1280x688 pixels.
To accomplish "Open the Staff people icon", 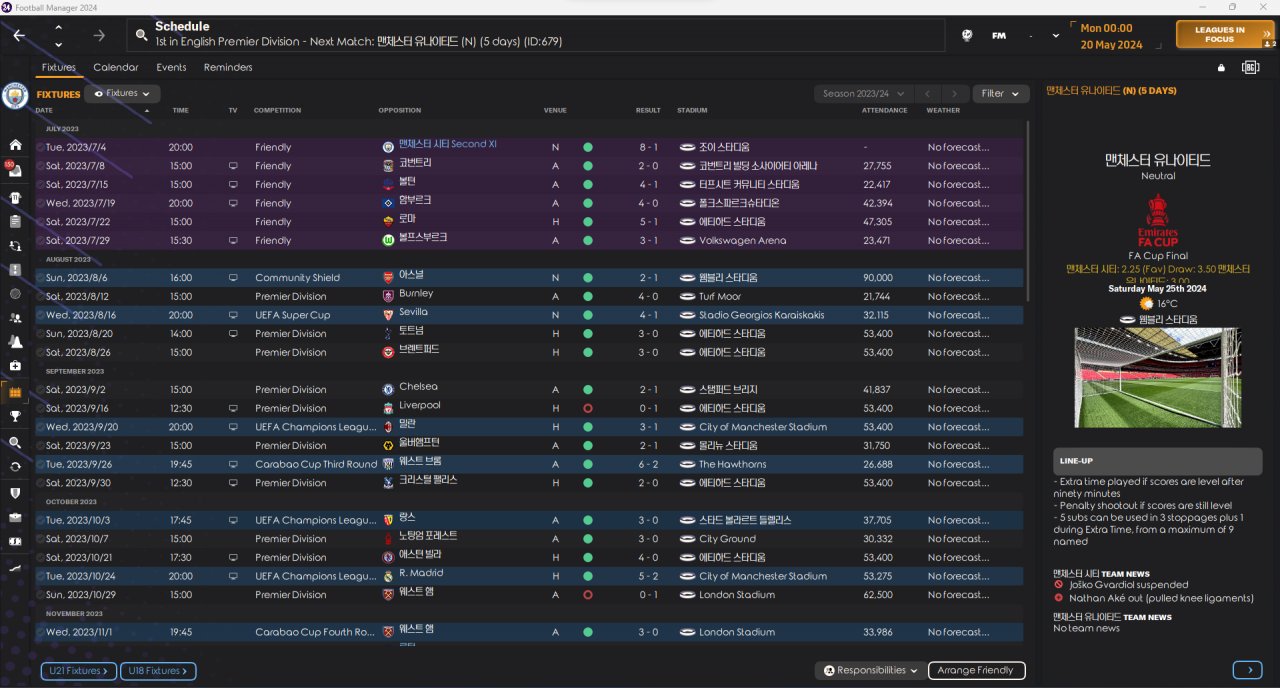I will [x=15, y=318].
